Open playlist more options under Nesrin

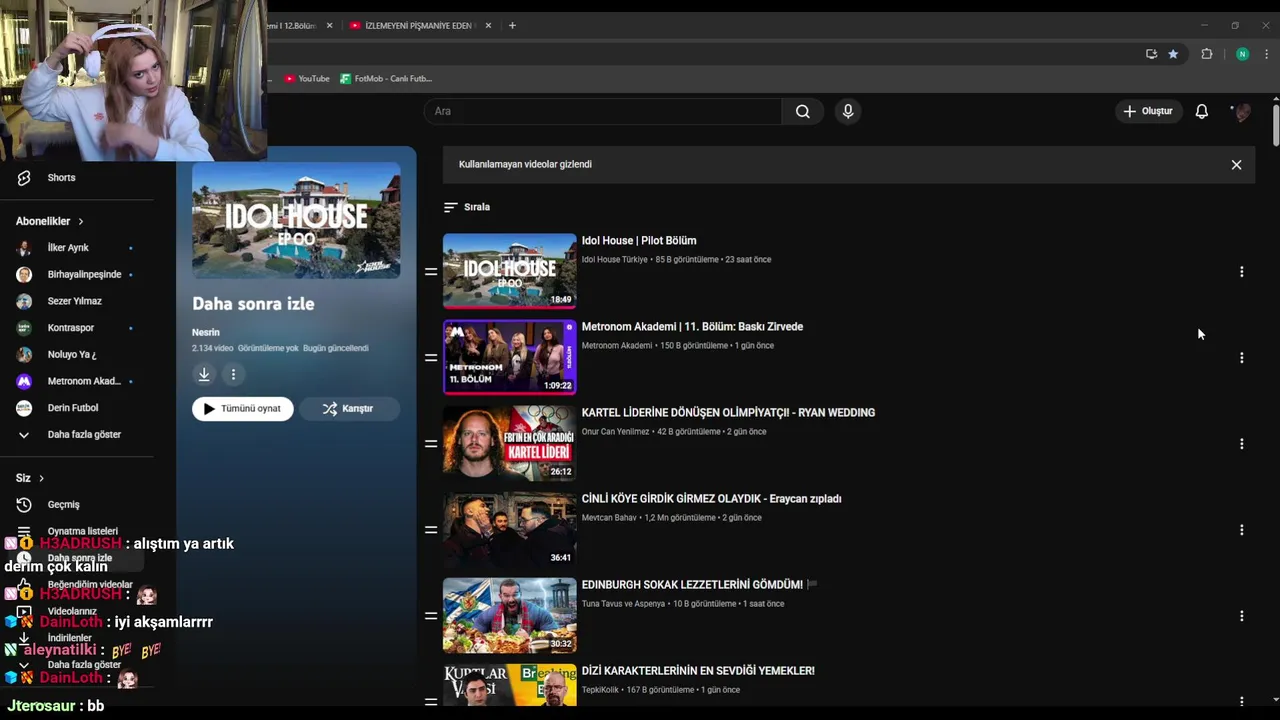point(233,374)
